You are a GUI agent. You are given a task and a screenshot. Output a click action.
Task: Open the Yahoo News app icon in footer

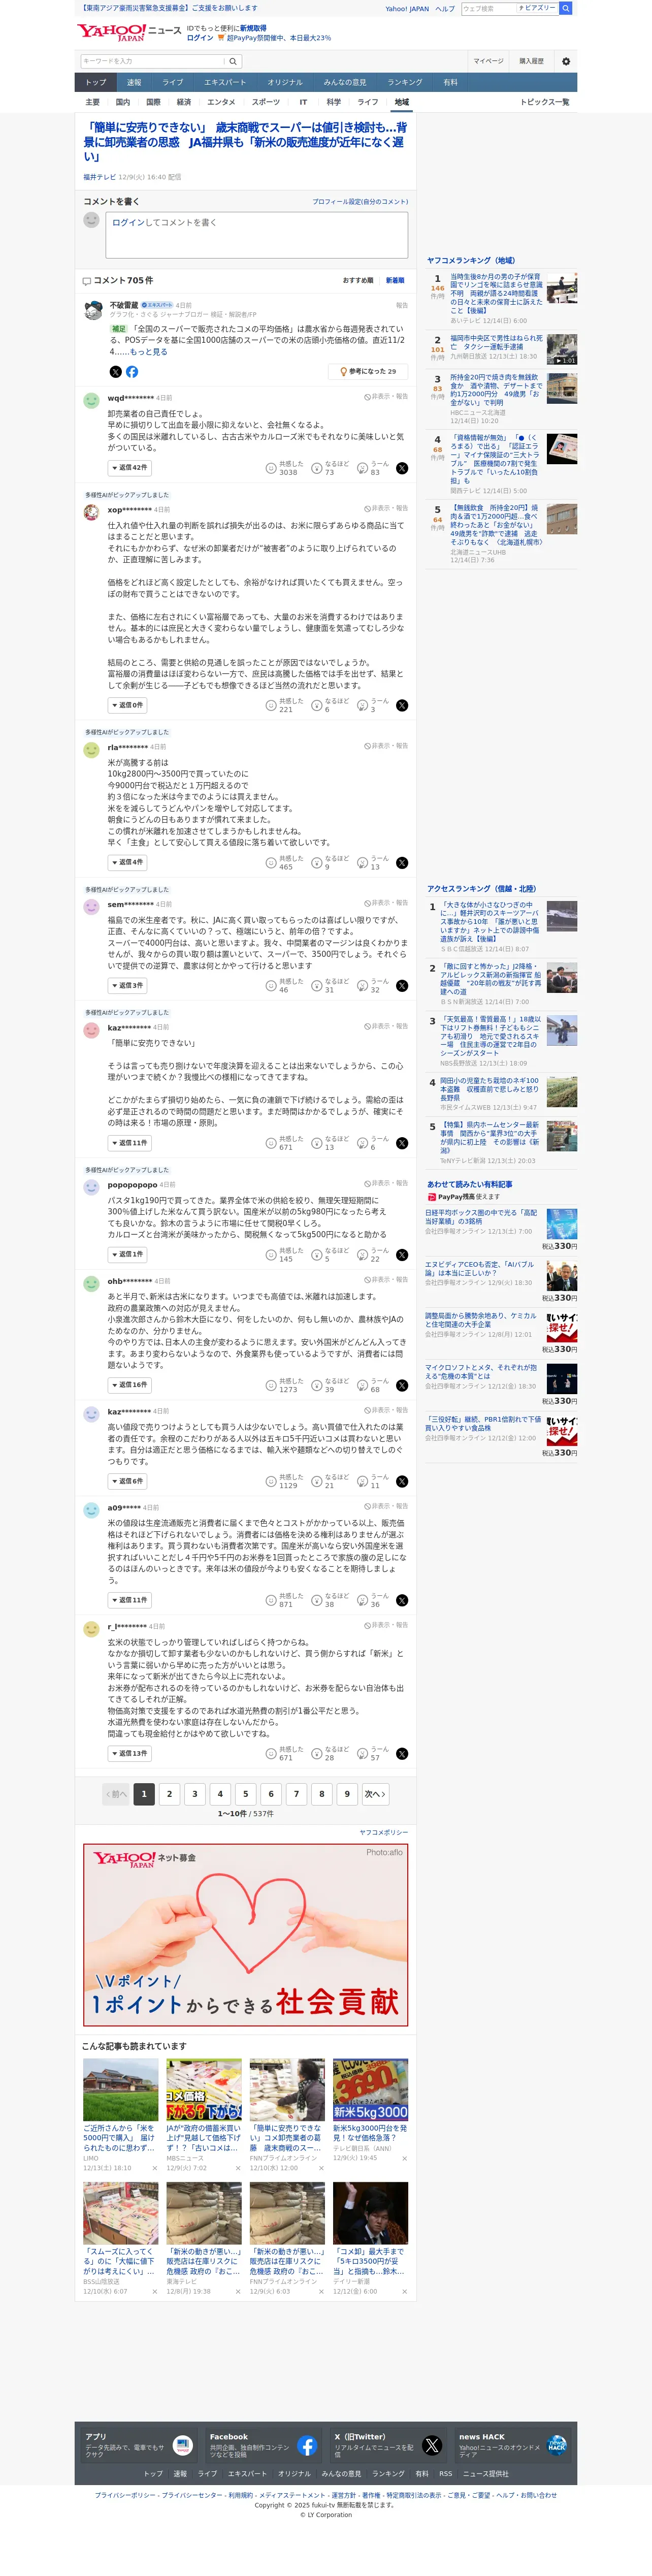(x=182, y=2446)
